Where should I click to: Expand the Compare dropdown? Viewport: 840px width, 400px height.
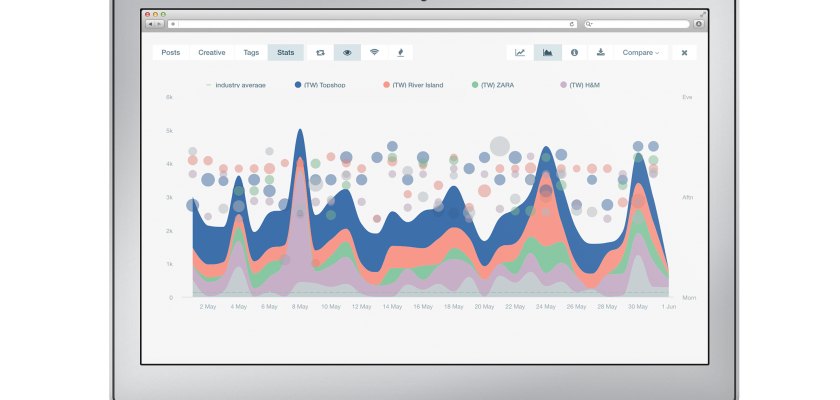(x=640, y=52)
